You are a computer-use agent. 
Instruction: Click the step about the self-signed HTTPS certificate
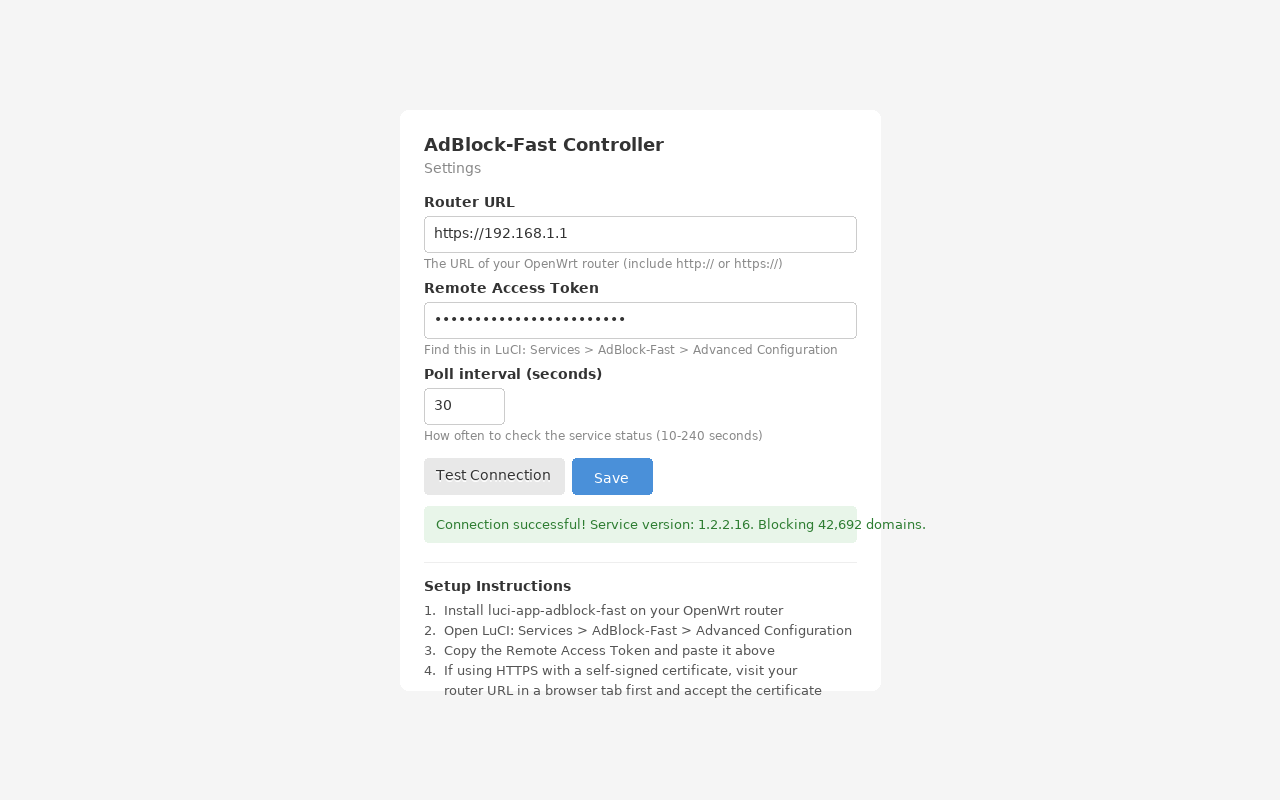point(632,680)
